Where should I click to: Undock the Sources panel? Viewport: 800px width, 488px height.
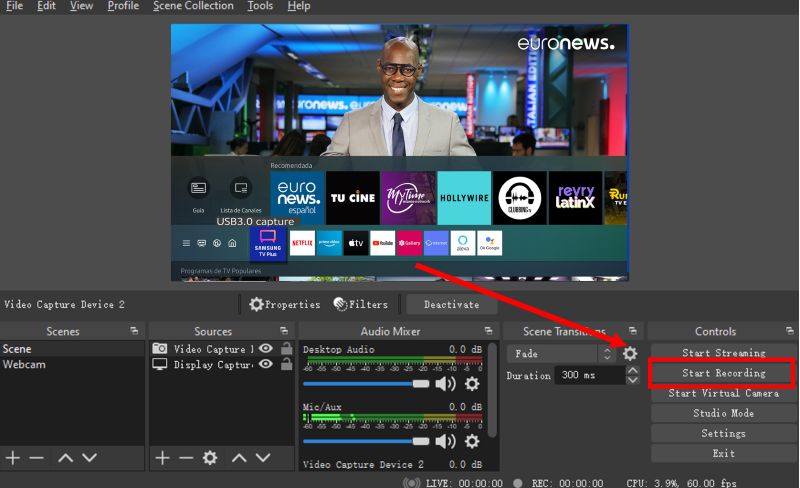click(284, 331)
